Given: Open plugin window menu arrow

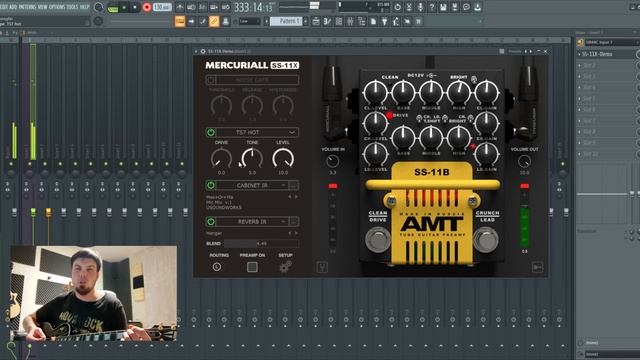Looking at the screenshot, I should coord(196,51).
